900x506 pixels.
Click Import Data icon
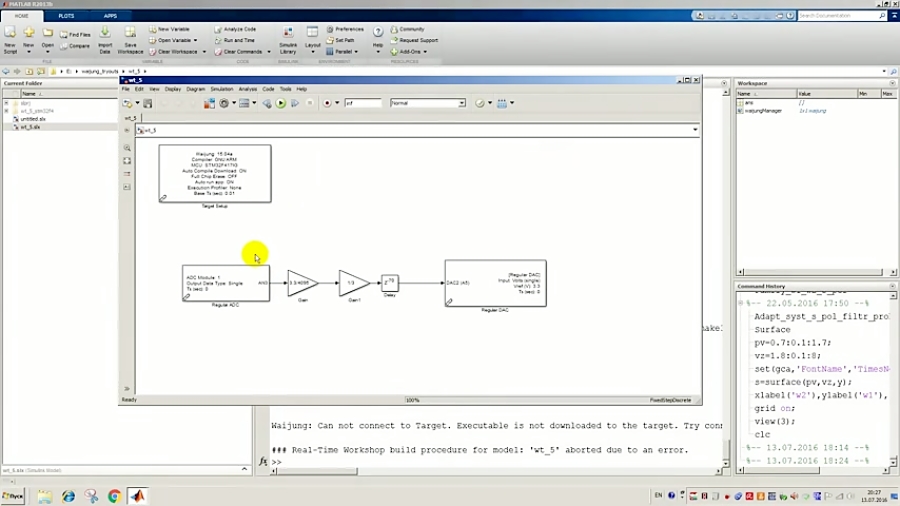[x=105, y=40]
